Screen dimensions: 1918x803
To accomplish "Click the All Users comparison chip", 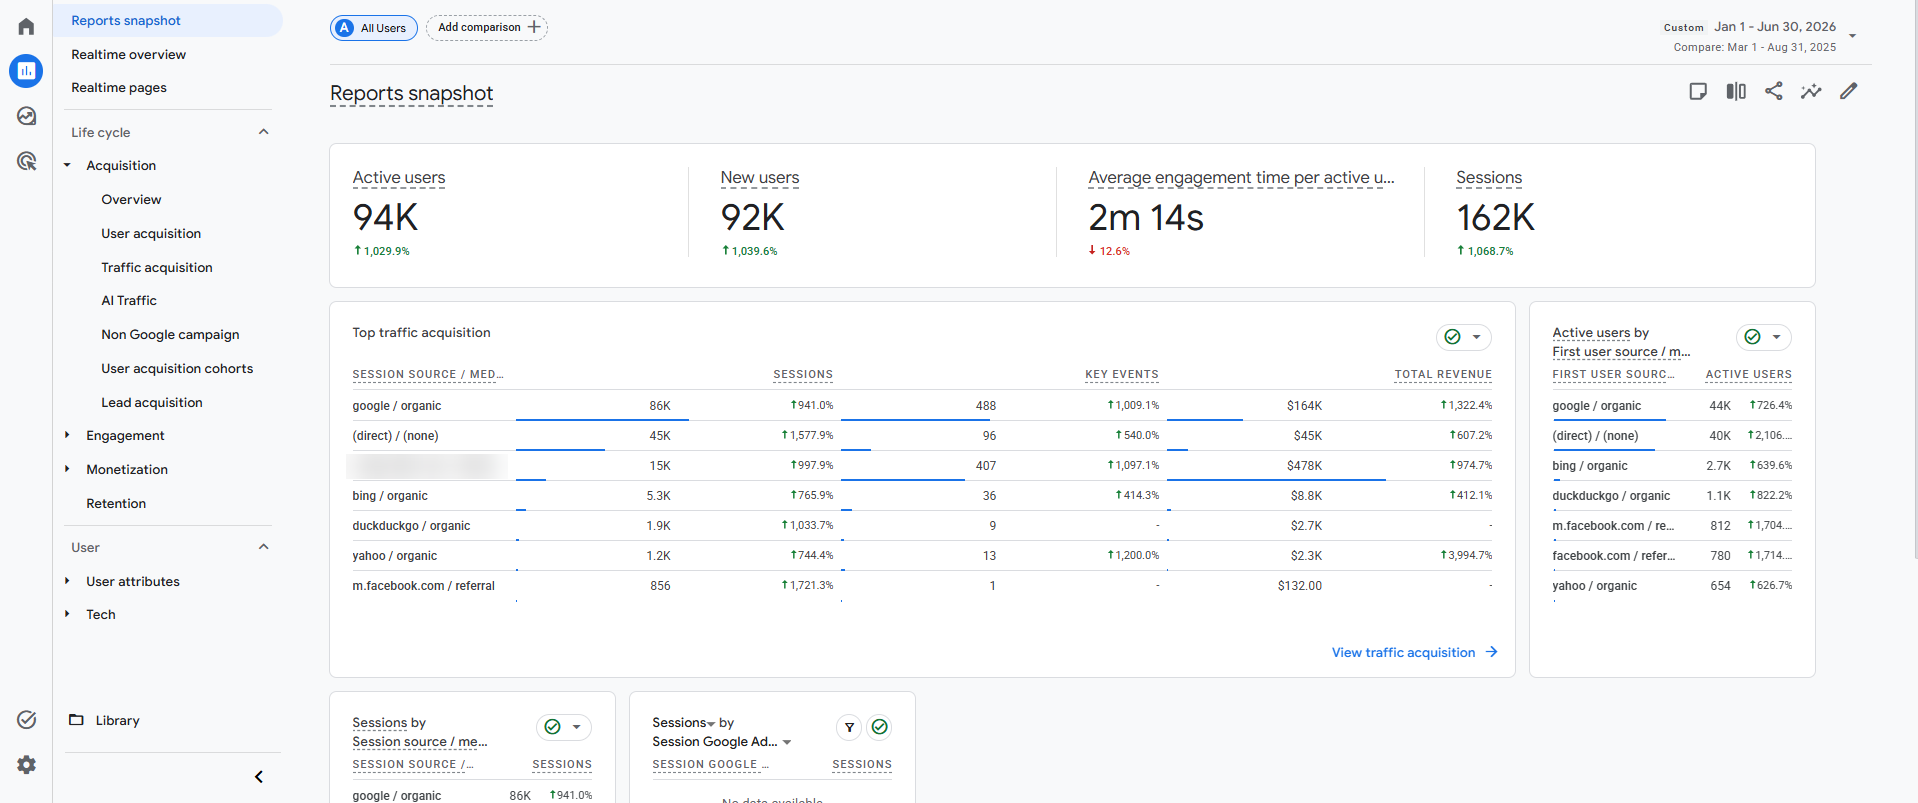I will point(374,28).
